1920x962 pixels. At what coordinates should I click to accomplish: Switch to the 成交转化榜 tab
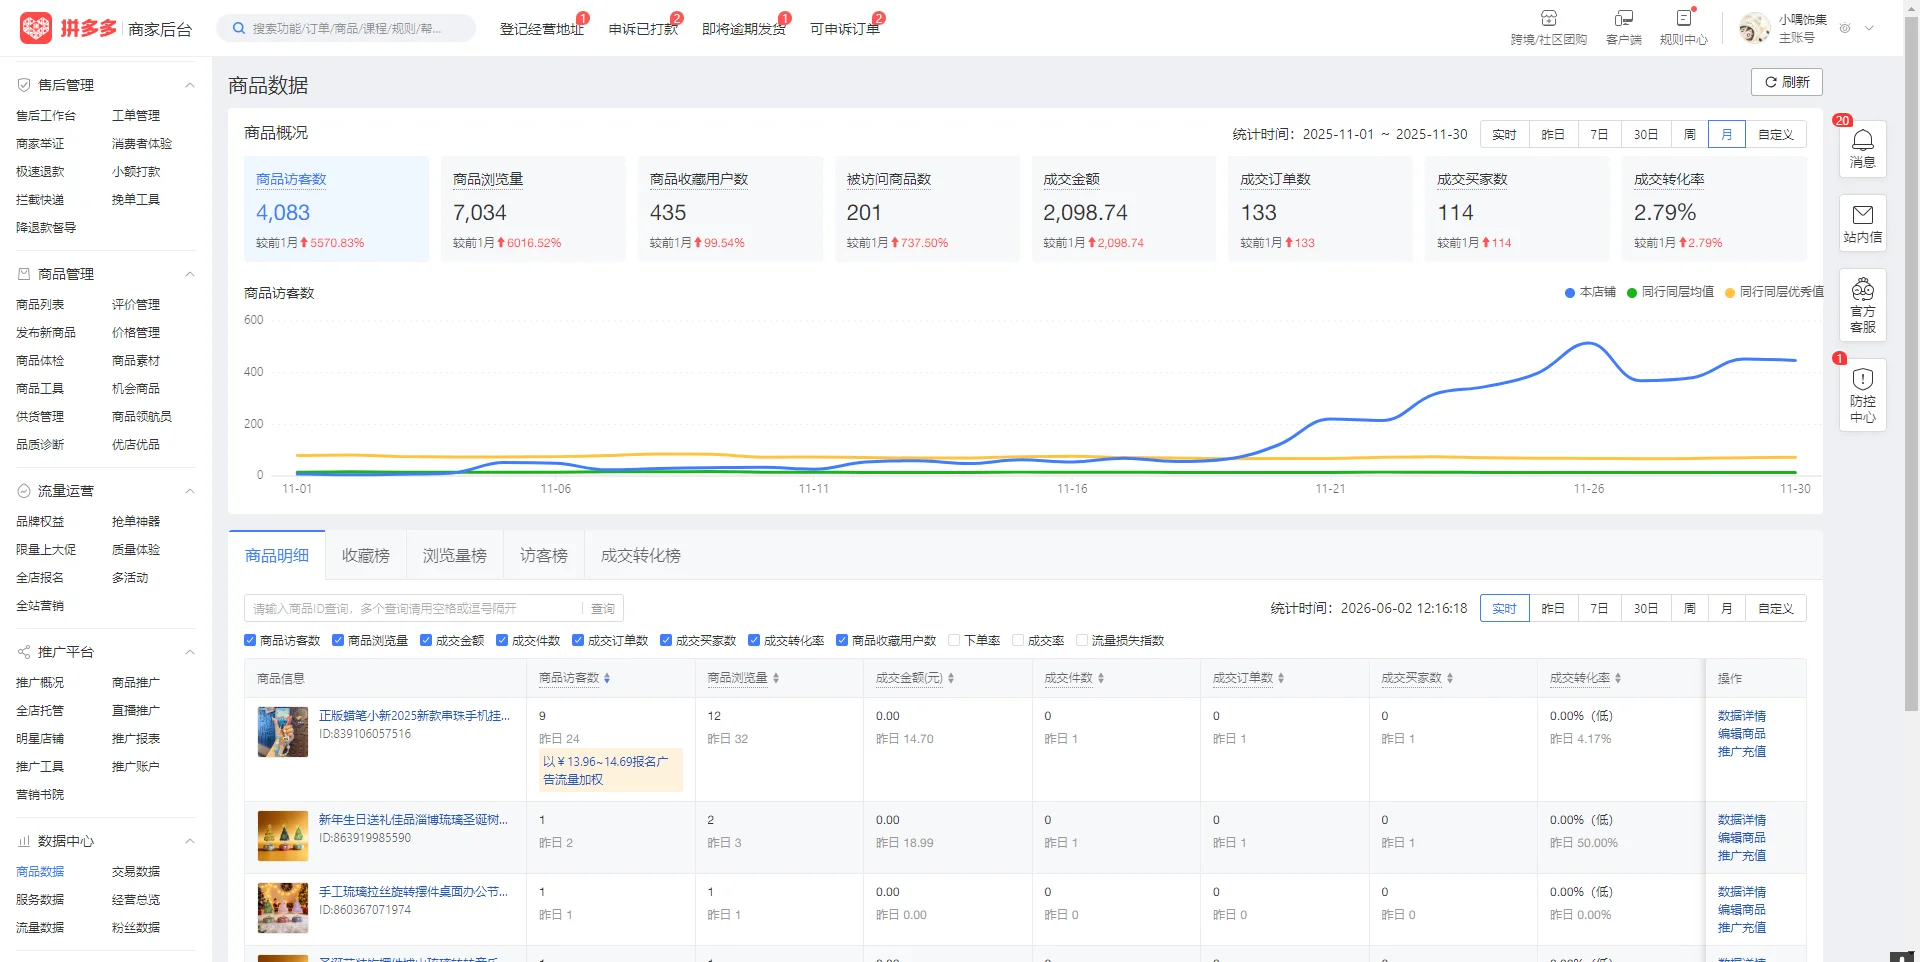(x=641, y=556)
